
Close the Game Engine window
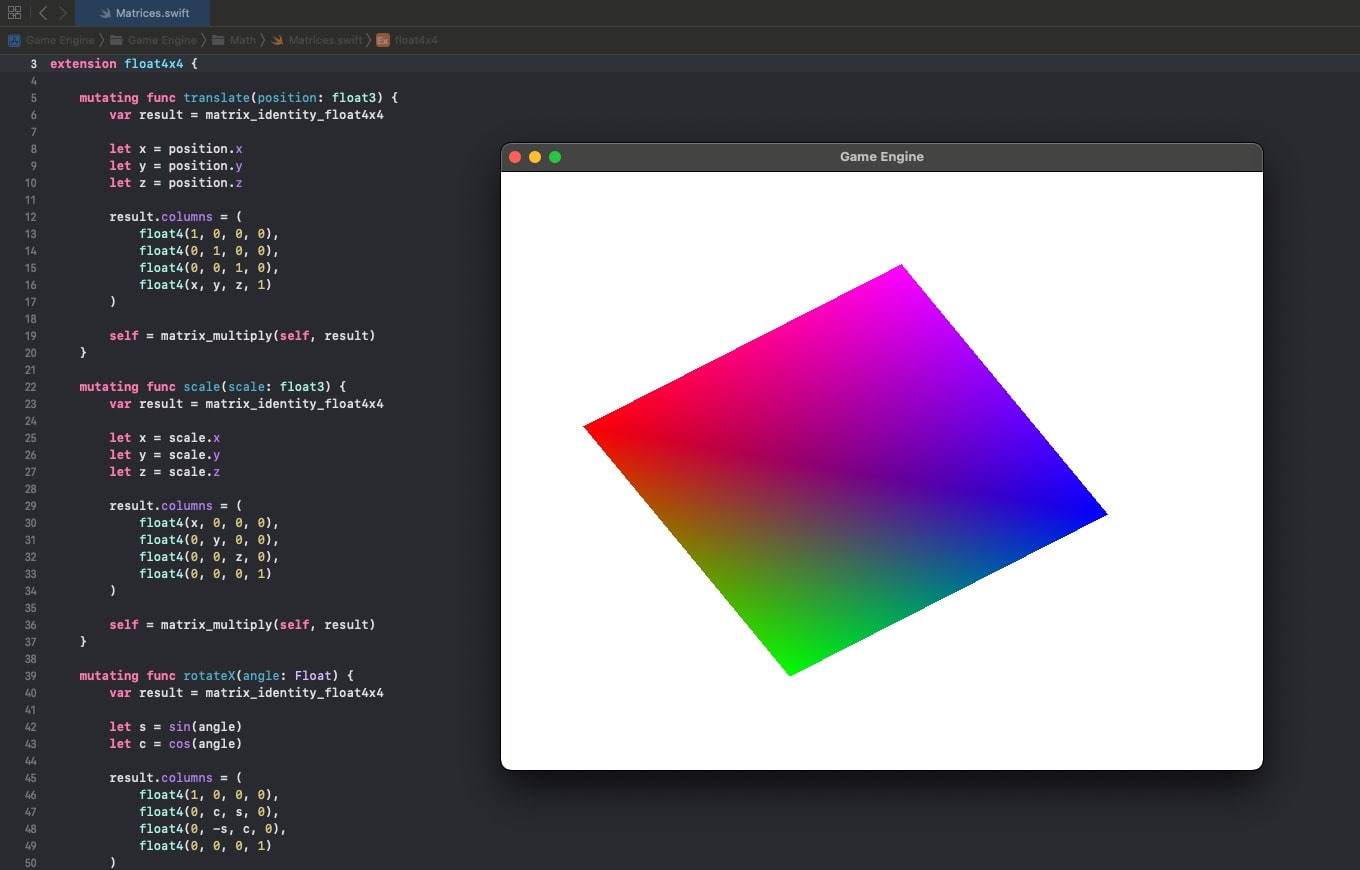pyautogui.click(x=515, y=157)
